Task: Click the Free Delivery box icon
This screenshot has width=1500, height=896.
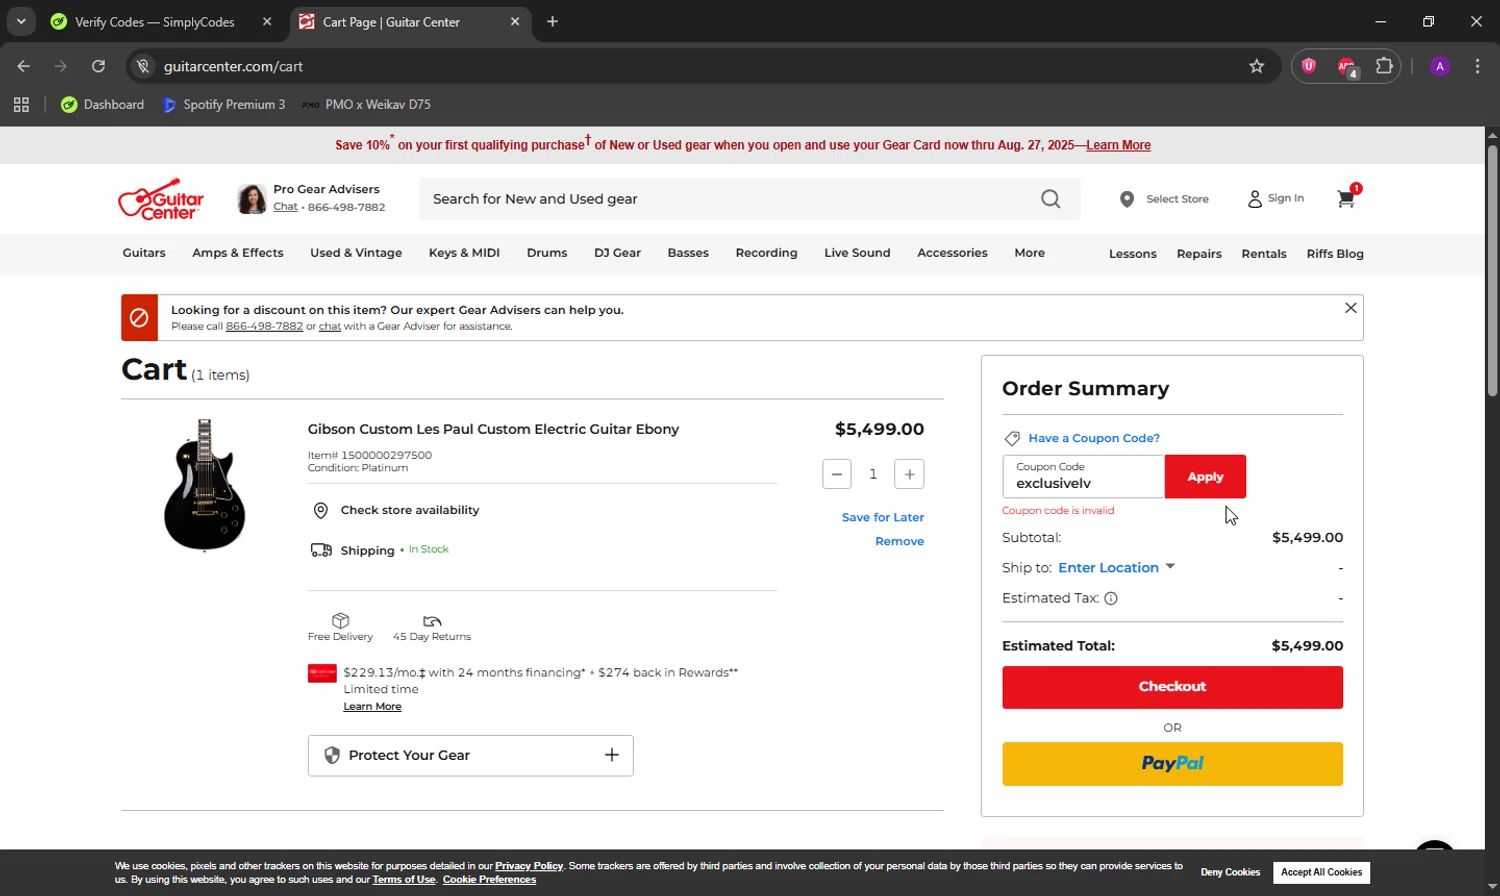Action: [x=340, y=620]
